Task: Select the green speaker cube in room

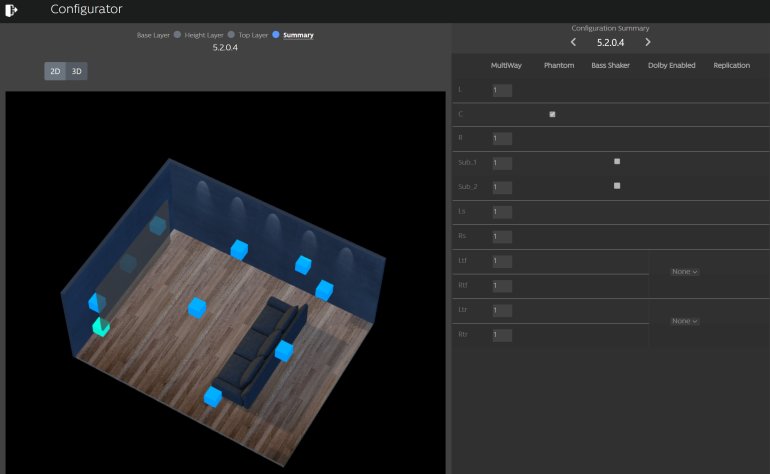Action: 100,327
